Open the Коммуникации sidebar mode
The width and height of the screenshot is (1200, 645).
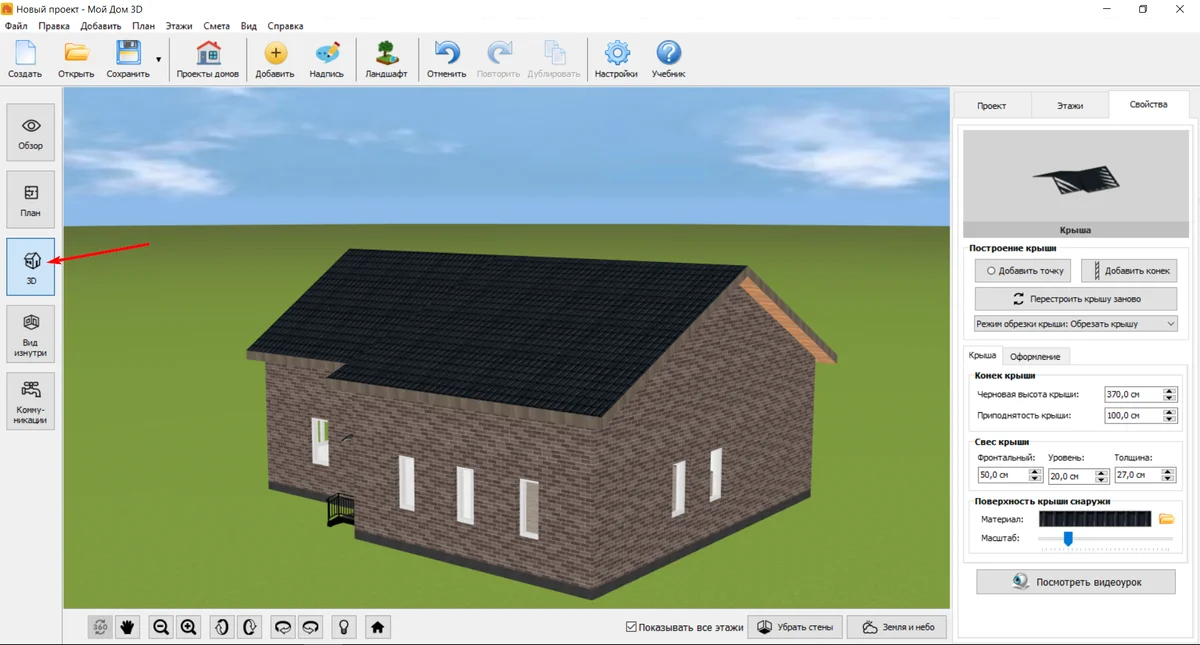pyautogui.click(x=31, y=402)
